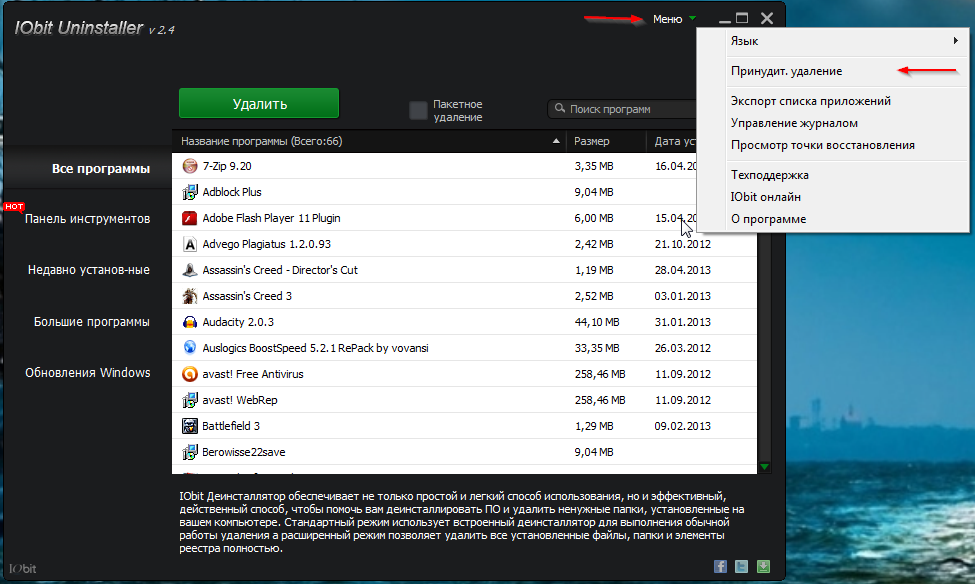Click the Adblock Plus program icon
975x584 pixels.
click(x=190, y=192)
